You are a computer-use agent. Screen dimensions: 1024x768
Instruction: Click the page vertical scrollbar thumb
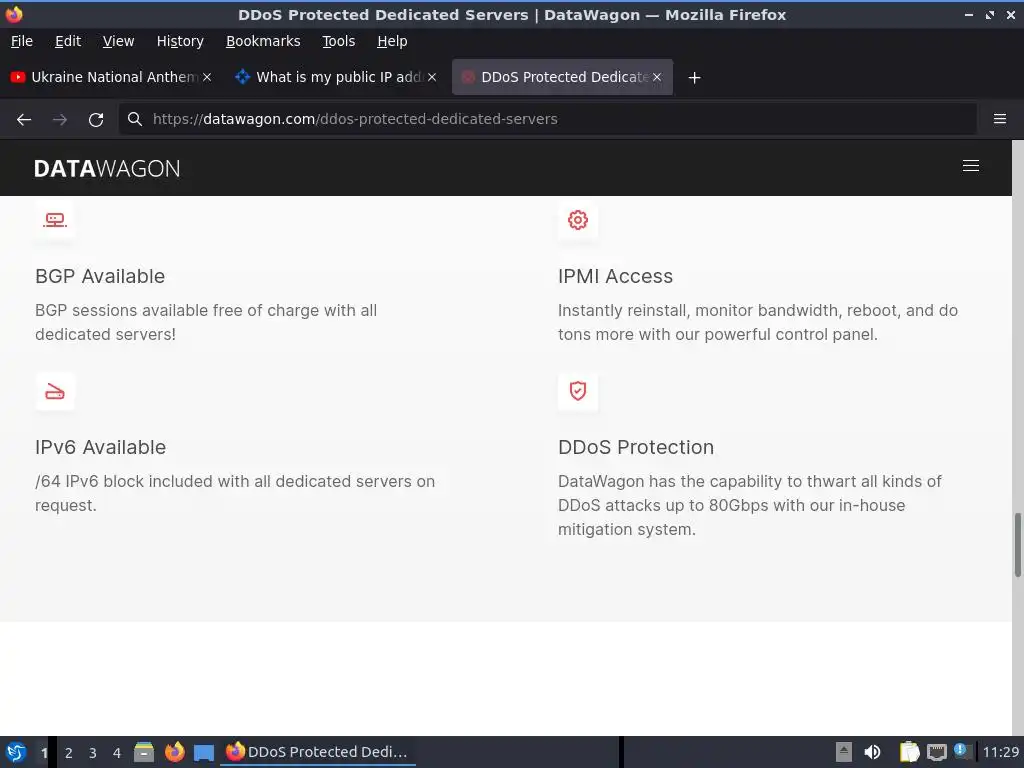[1017, 545]
